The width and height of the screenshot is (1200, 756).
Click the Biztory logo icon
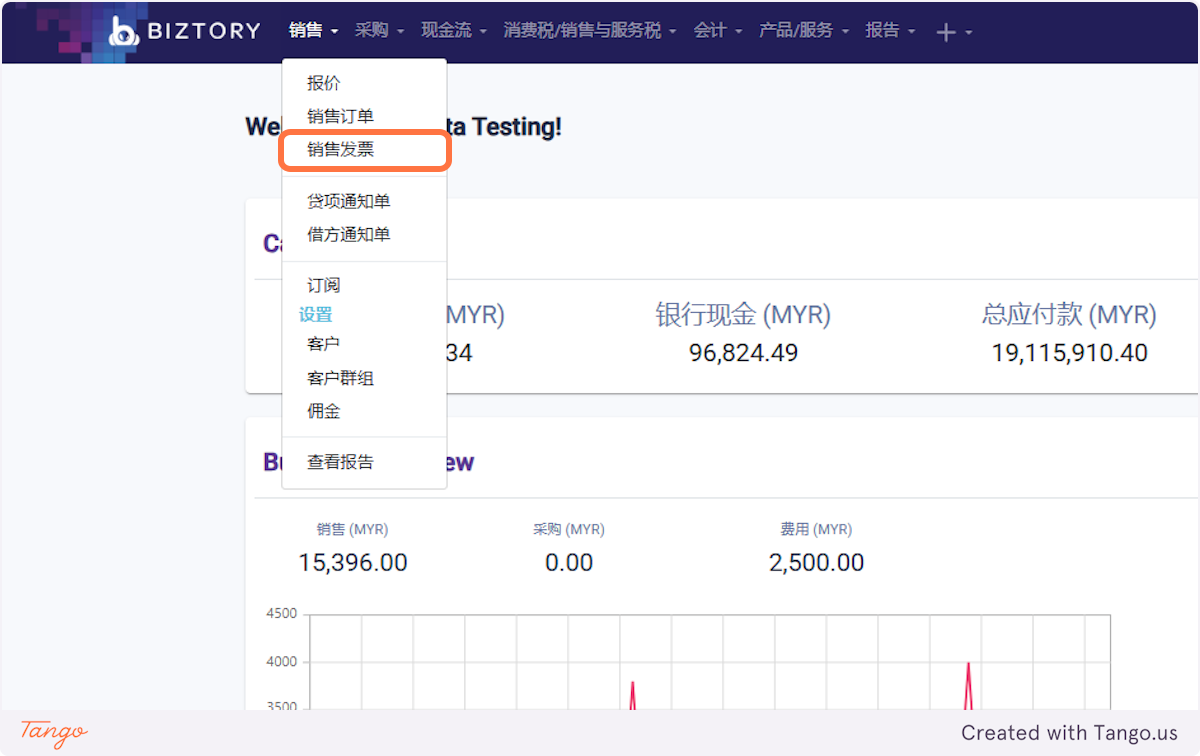click(x=124, y=31)
